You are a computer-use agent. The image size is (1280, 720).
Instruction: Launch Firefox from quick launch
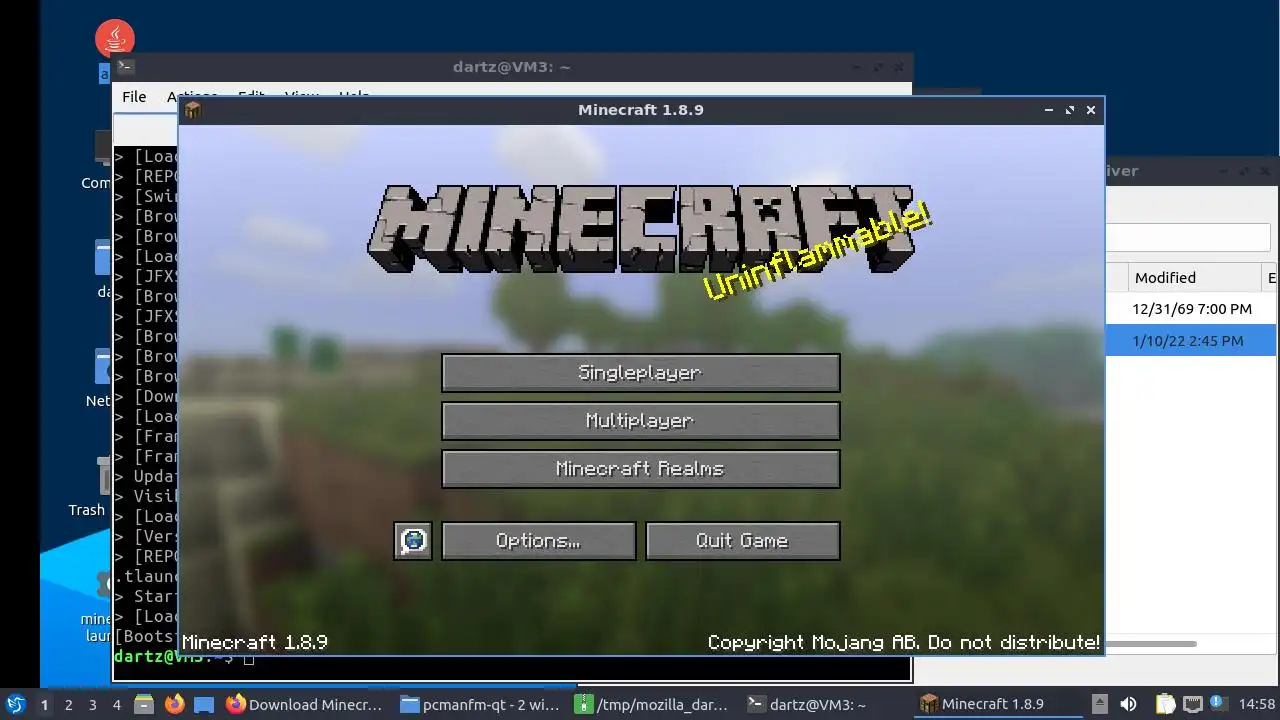[175, 705]
